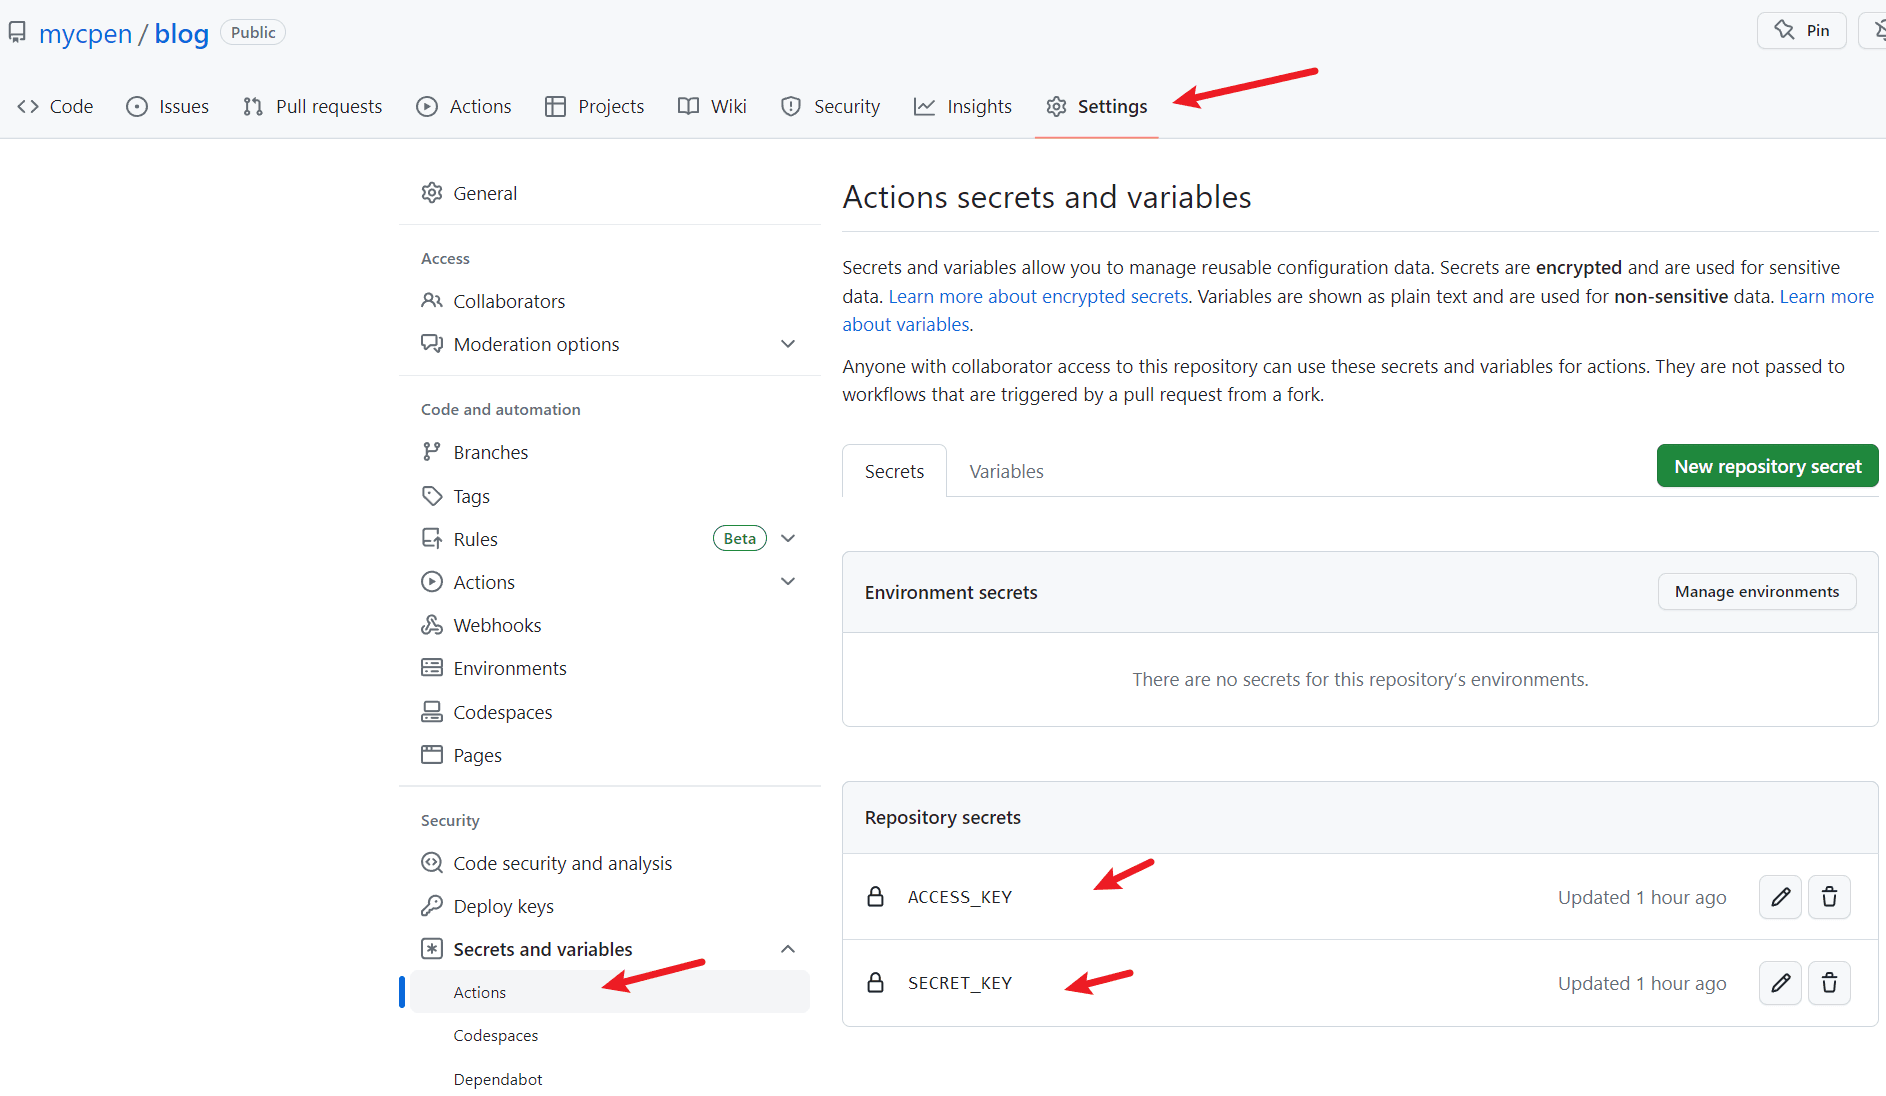Click the edit pencil for SECRET_KEY
The height and width of the screenshot is (1096, 1886).
click(1780, 983)
